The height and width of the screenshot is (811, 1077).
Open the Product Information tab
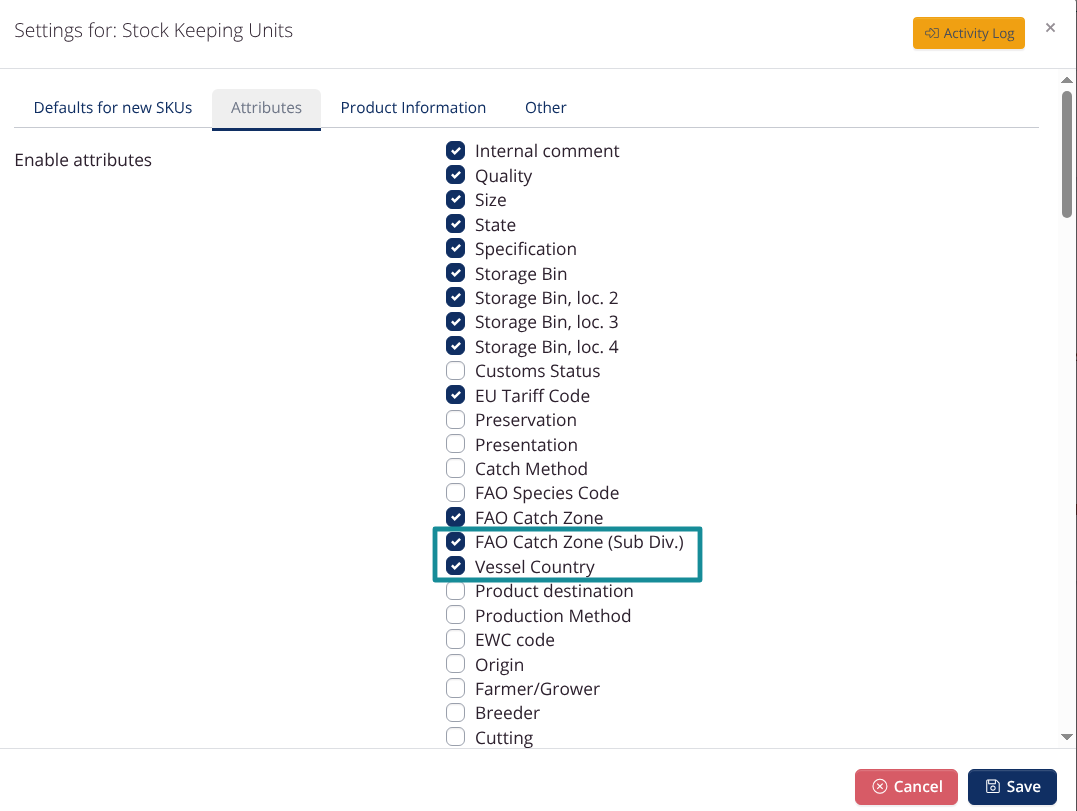[x=413, y=108]
